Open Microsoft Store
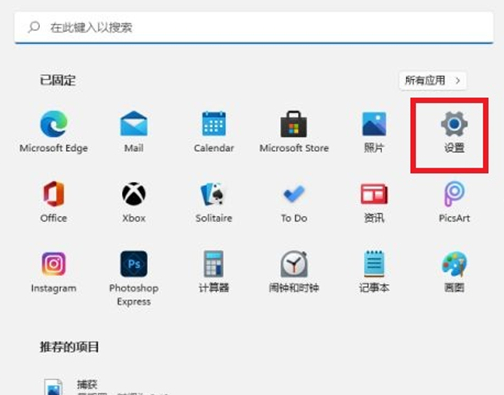The height and width of the screenshot is (395, 504). pyautogui.click(x=294, y=132)
